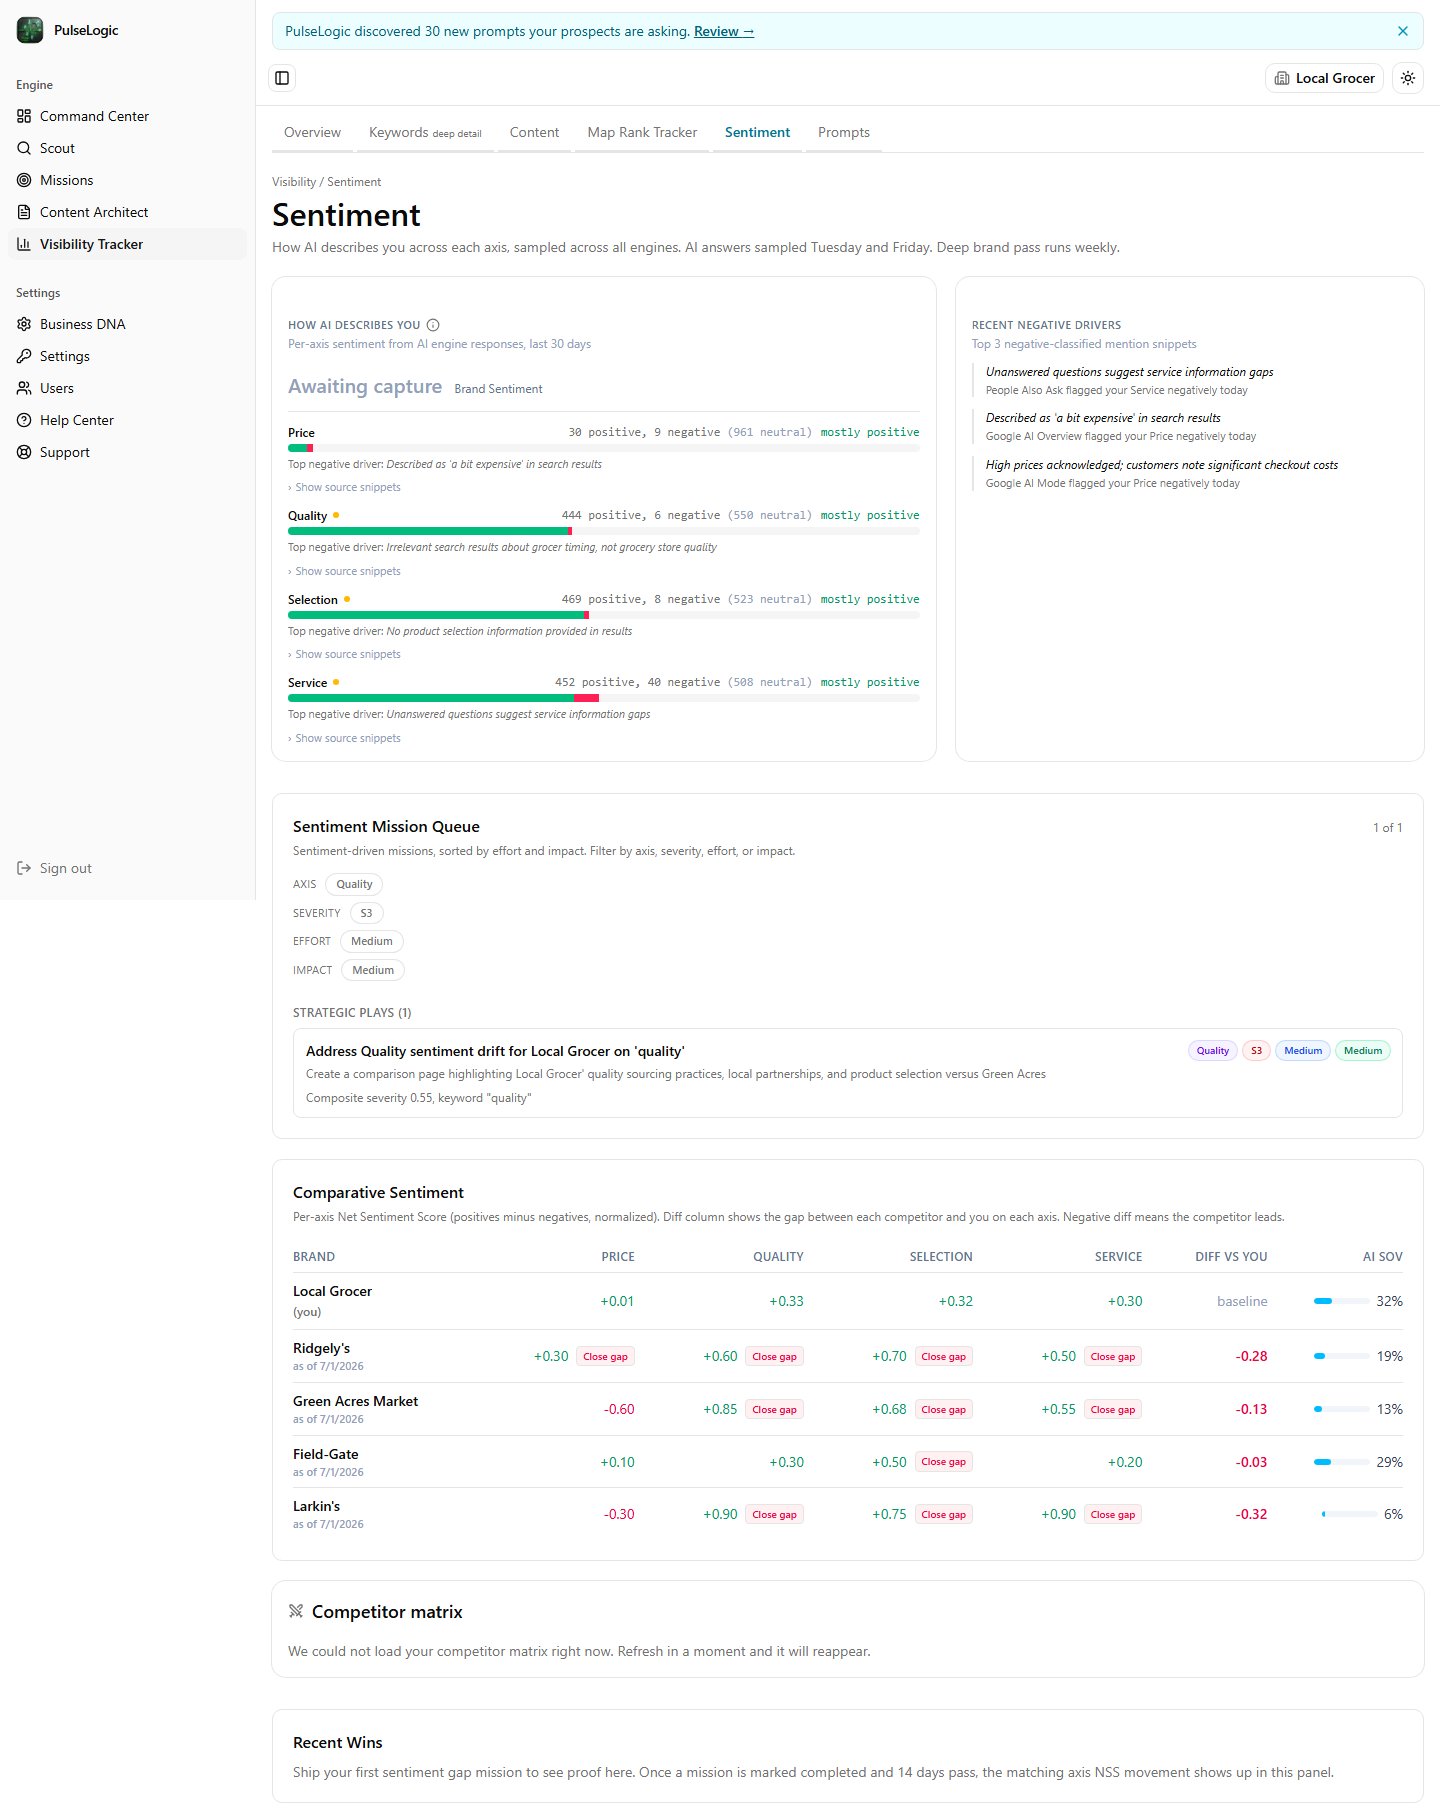Click the Price sentiment bar
1440x1819 pixels.
pyautogui.click(x=604, y=448)
